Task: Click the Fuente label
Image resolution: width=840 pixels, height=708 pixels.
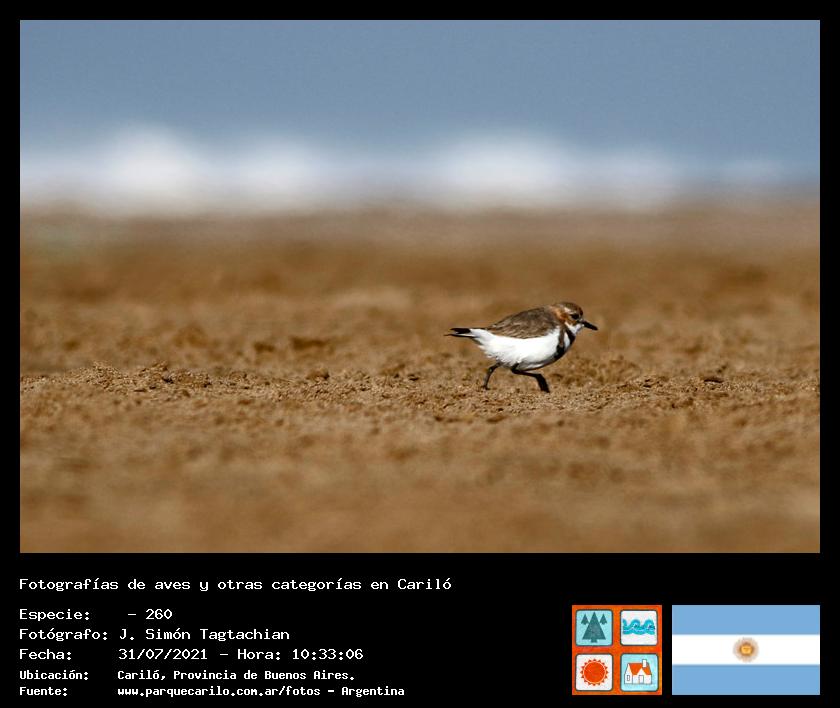Action: tap(43, 691)
